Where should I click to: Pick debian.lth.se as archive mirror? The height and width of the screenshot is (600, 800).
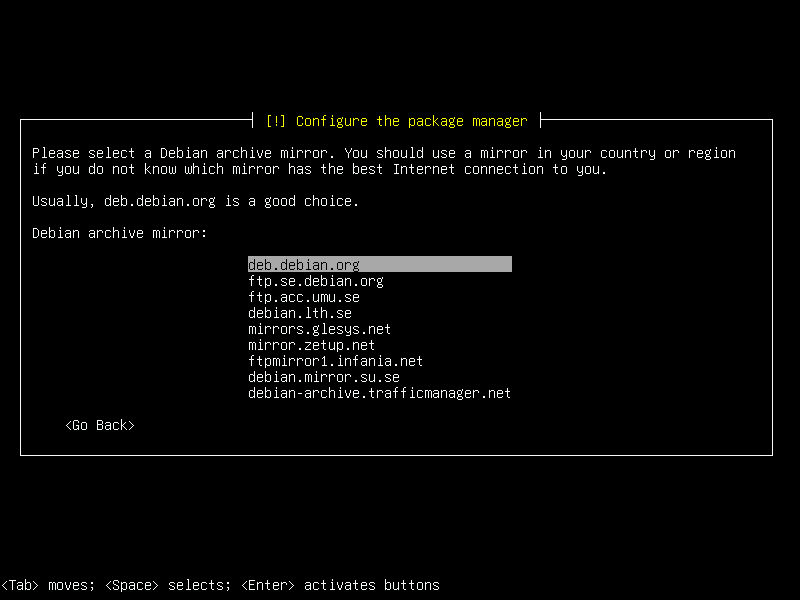point(299,312)
